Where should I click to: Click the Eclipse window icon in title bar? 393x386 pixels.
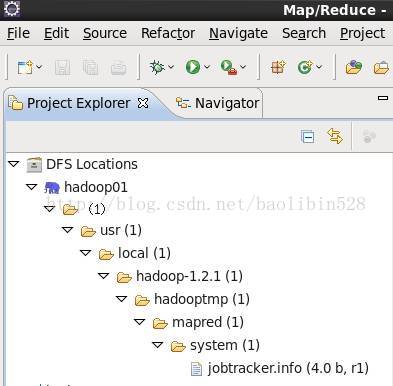(x=12, y=9)
